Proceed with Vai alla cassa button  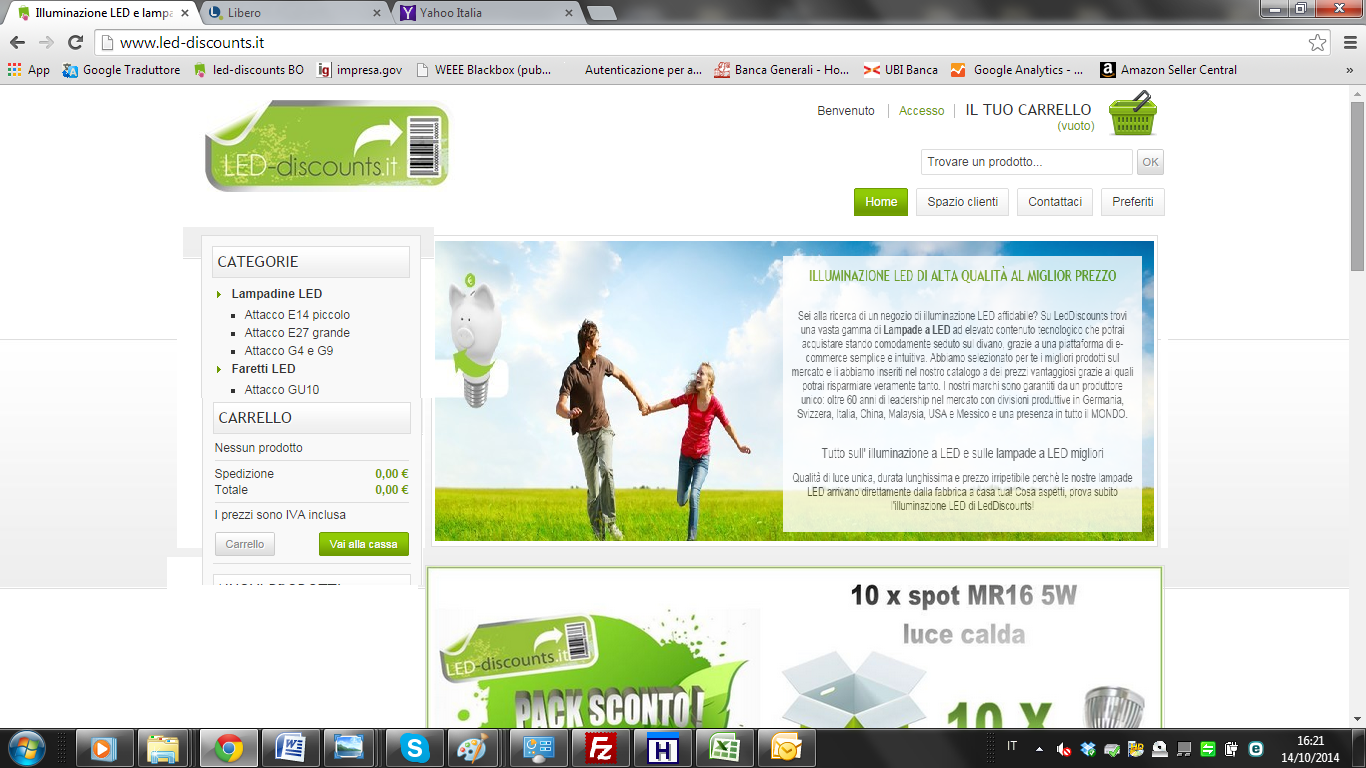[x=364, y=544]
